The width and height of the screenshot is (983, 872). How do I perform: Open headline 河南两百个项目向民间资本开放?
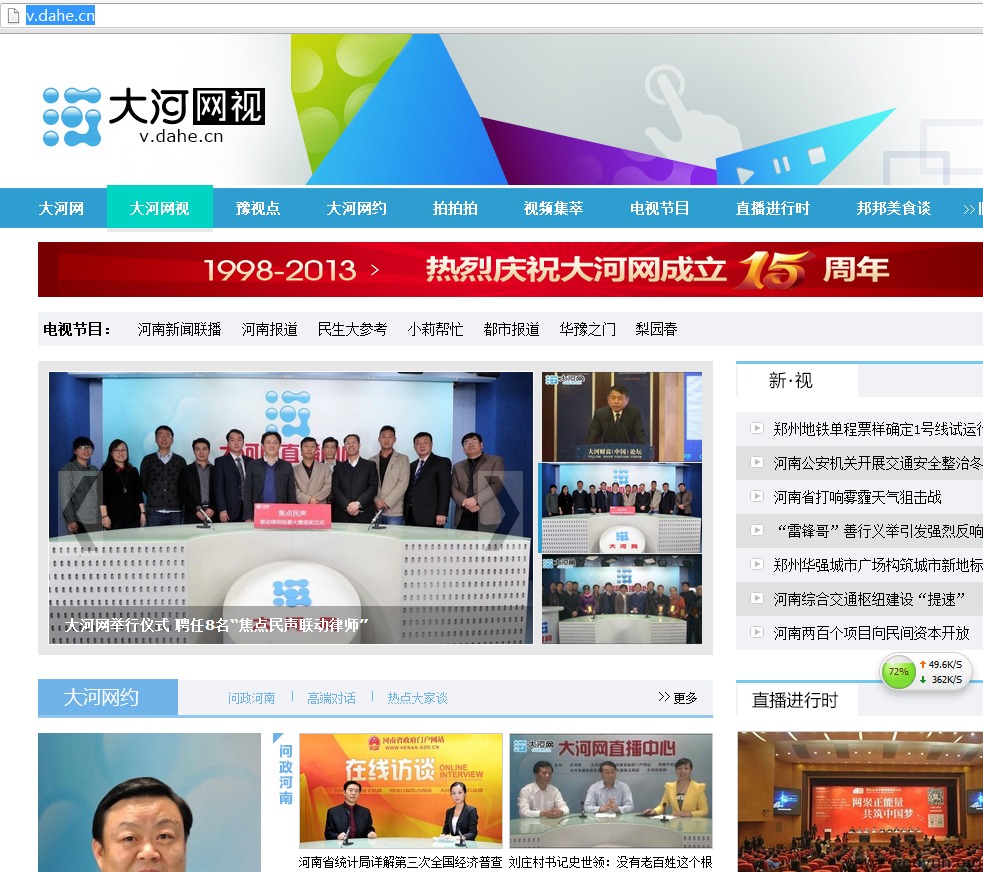coord(871,633)
